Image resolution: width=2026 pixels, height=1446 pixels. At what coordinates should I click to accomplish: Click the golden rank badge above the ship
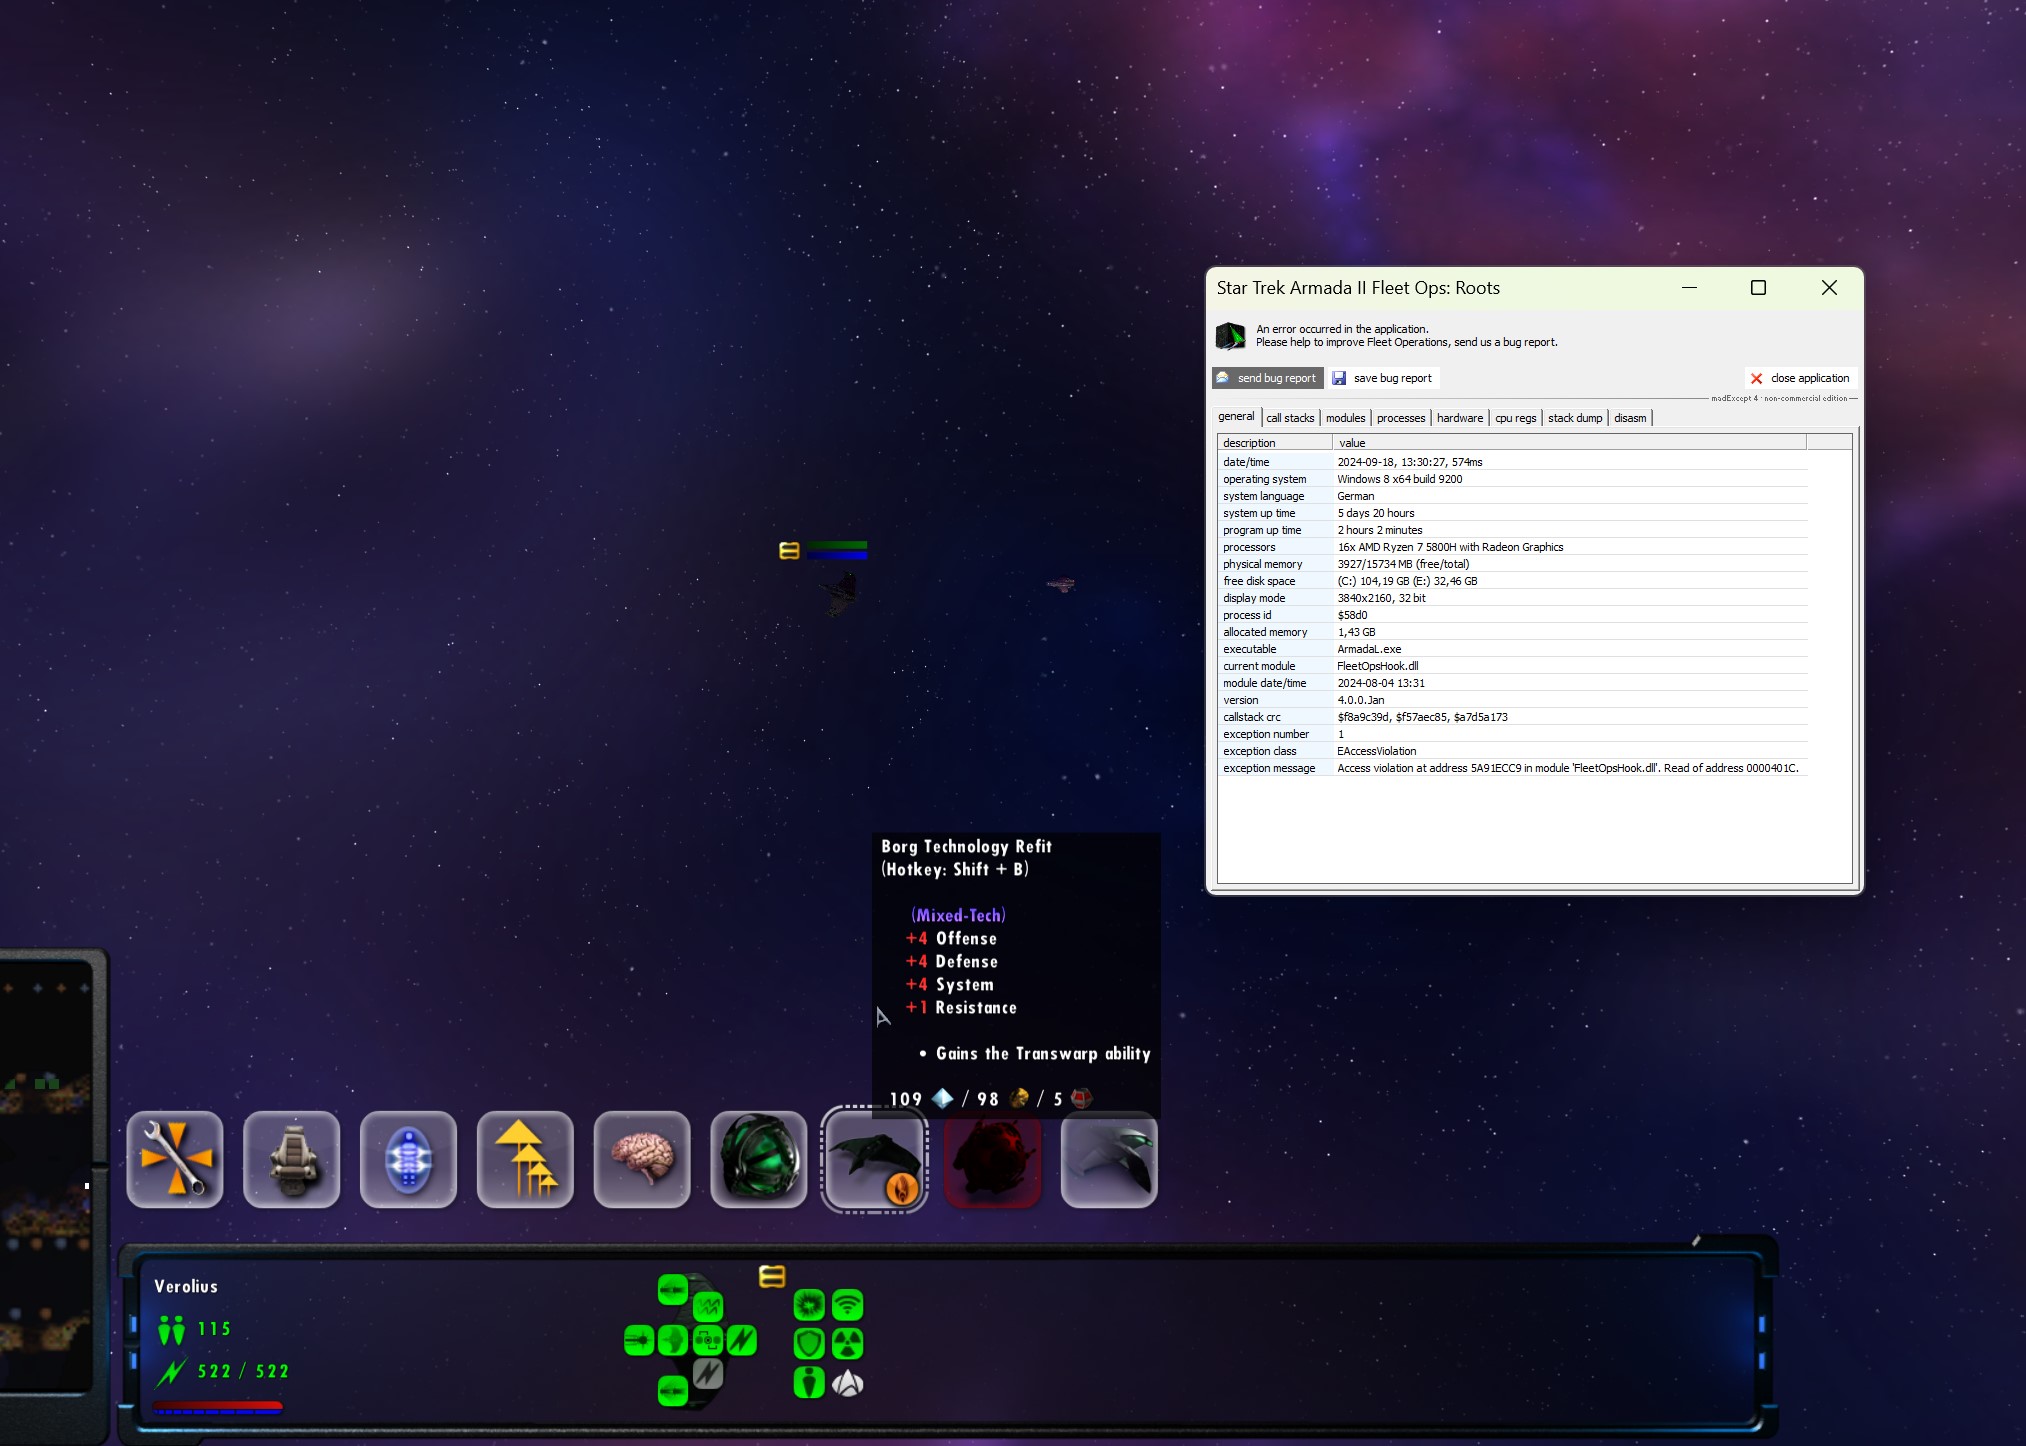click(789, 550)
